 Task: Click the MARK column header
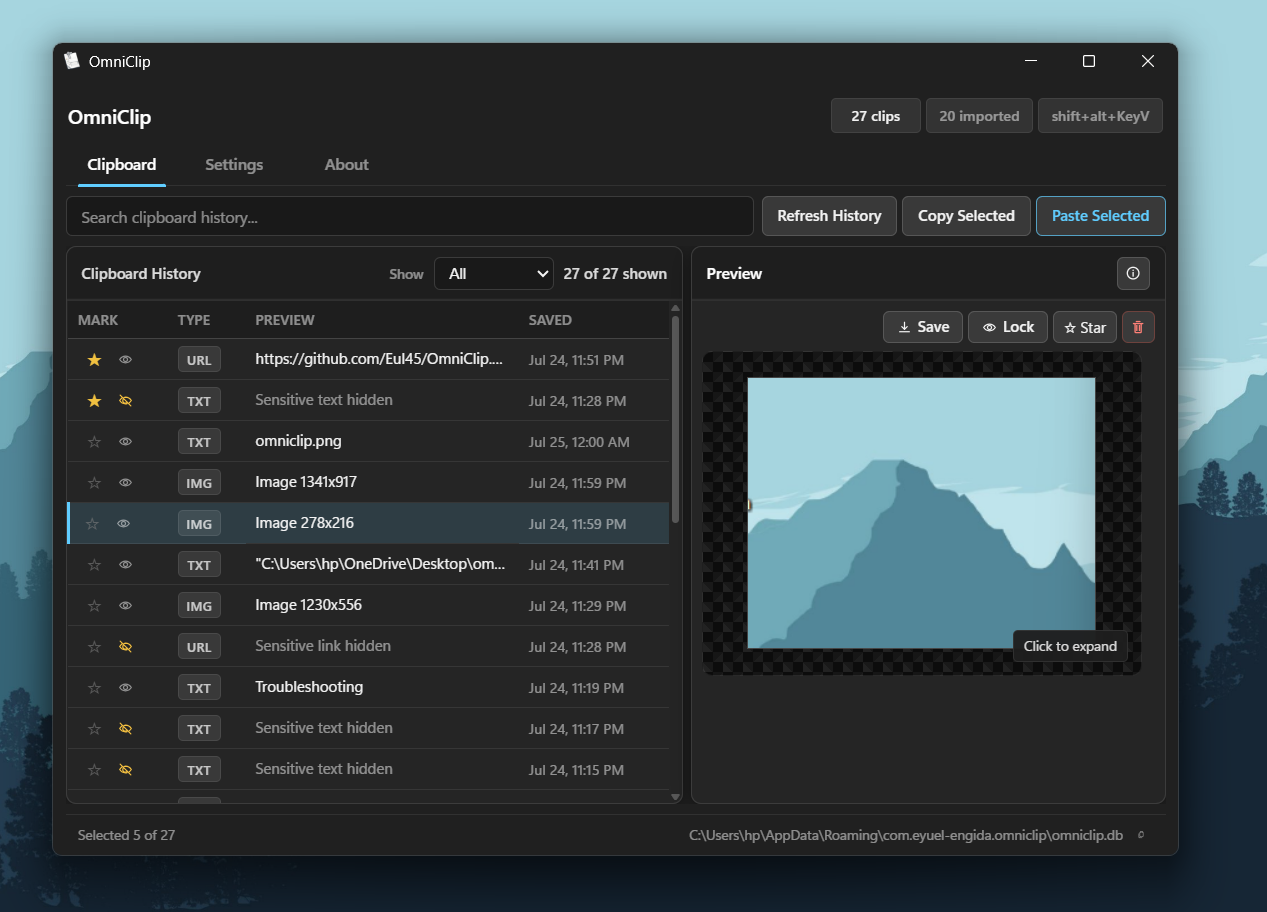pyautogui.click(x=98, y=320)
